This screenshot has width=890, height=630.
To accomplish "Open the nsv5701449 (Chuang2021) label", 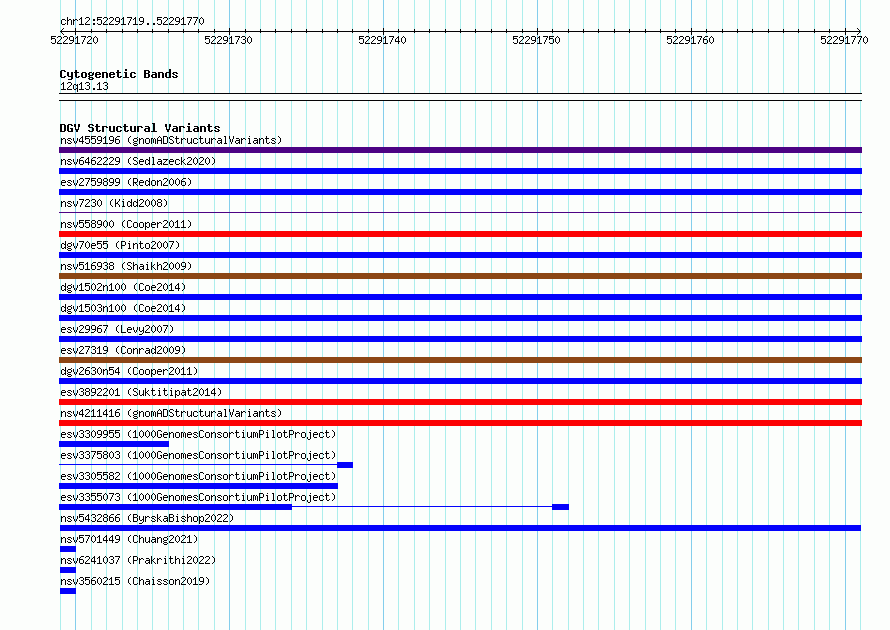I will (x=129, y=539).
